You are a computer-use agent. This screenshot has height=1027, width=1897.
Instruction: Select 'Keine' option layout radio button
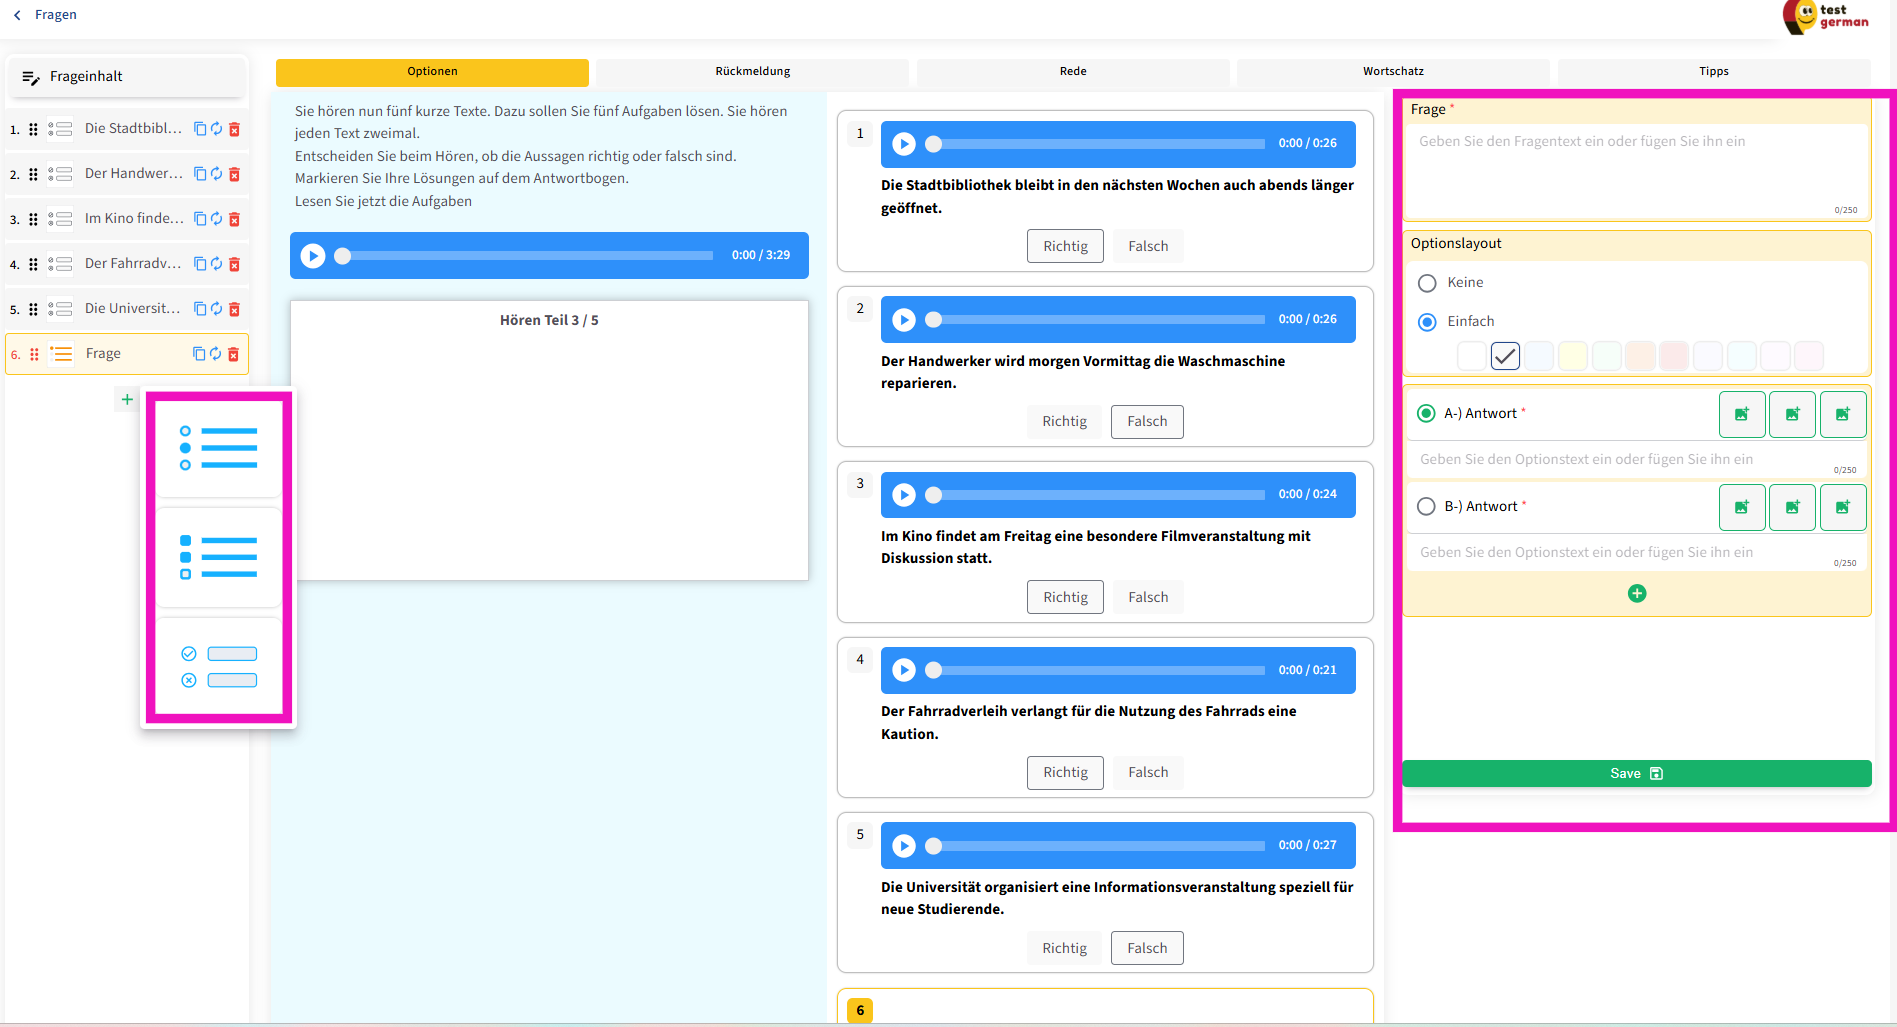pyautogui.click(x=1427, y=283)
